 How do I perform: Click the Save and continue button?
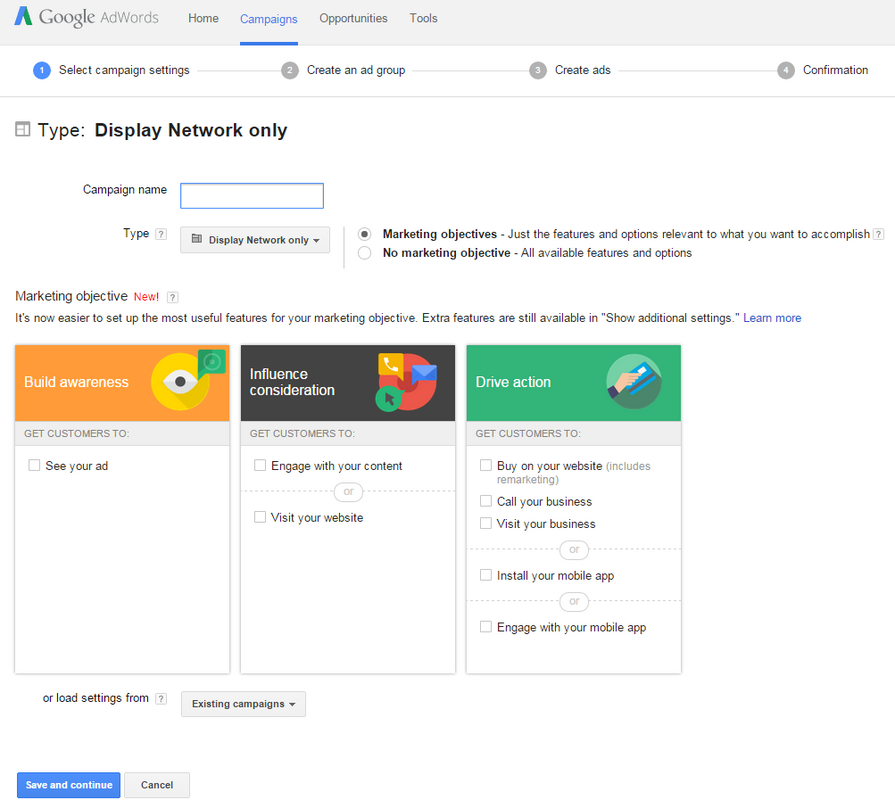pos(68,785)
